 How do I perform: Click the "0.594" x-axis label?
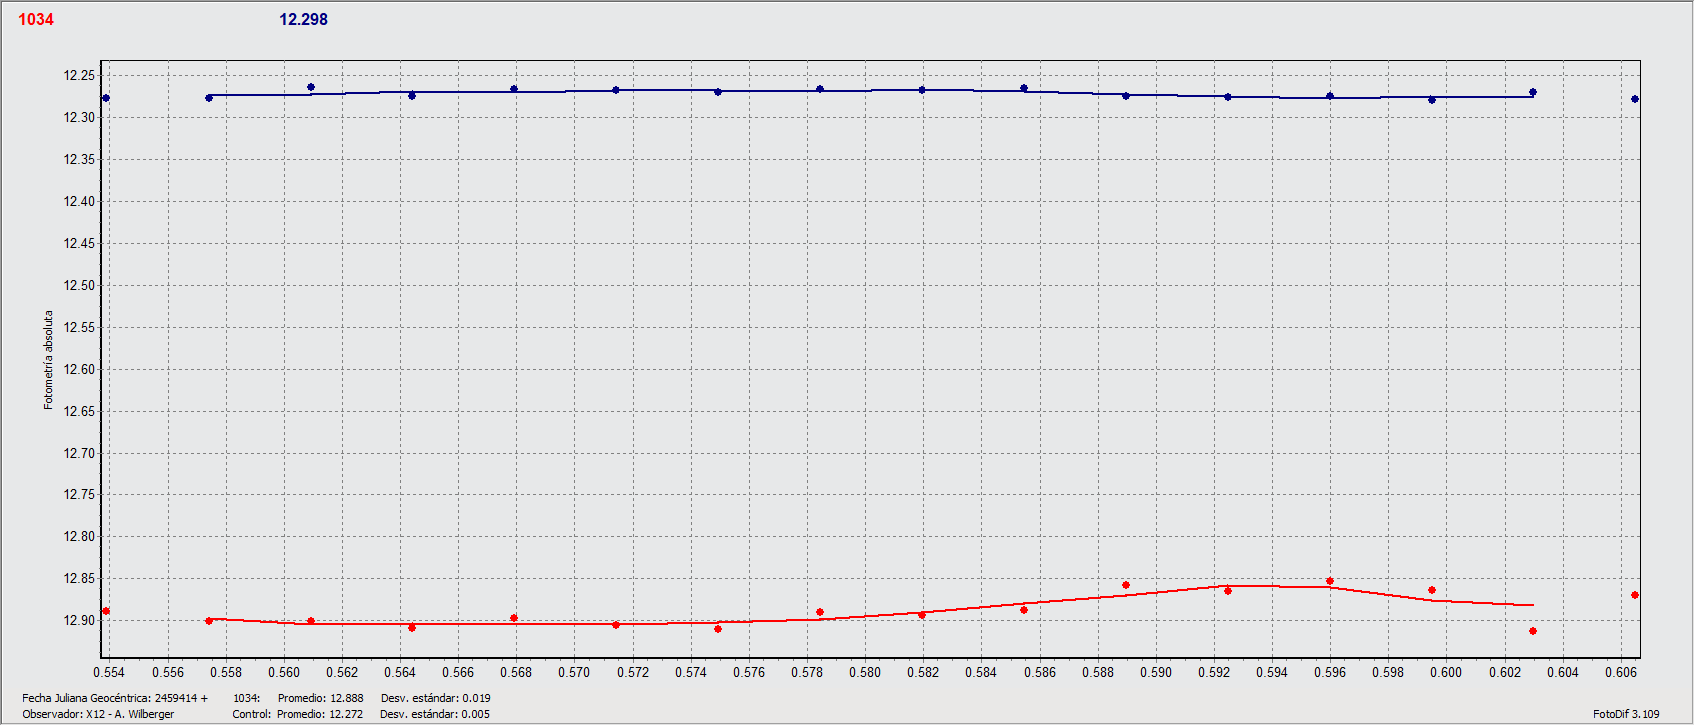point(1272,673)
